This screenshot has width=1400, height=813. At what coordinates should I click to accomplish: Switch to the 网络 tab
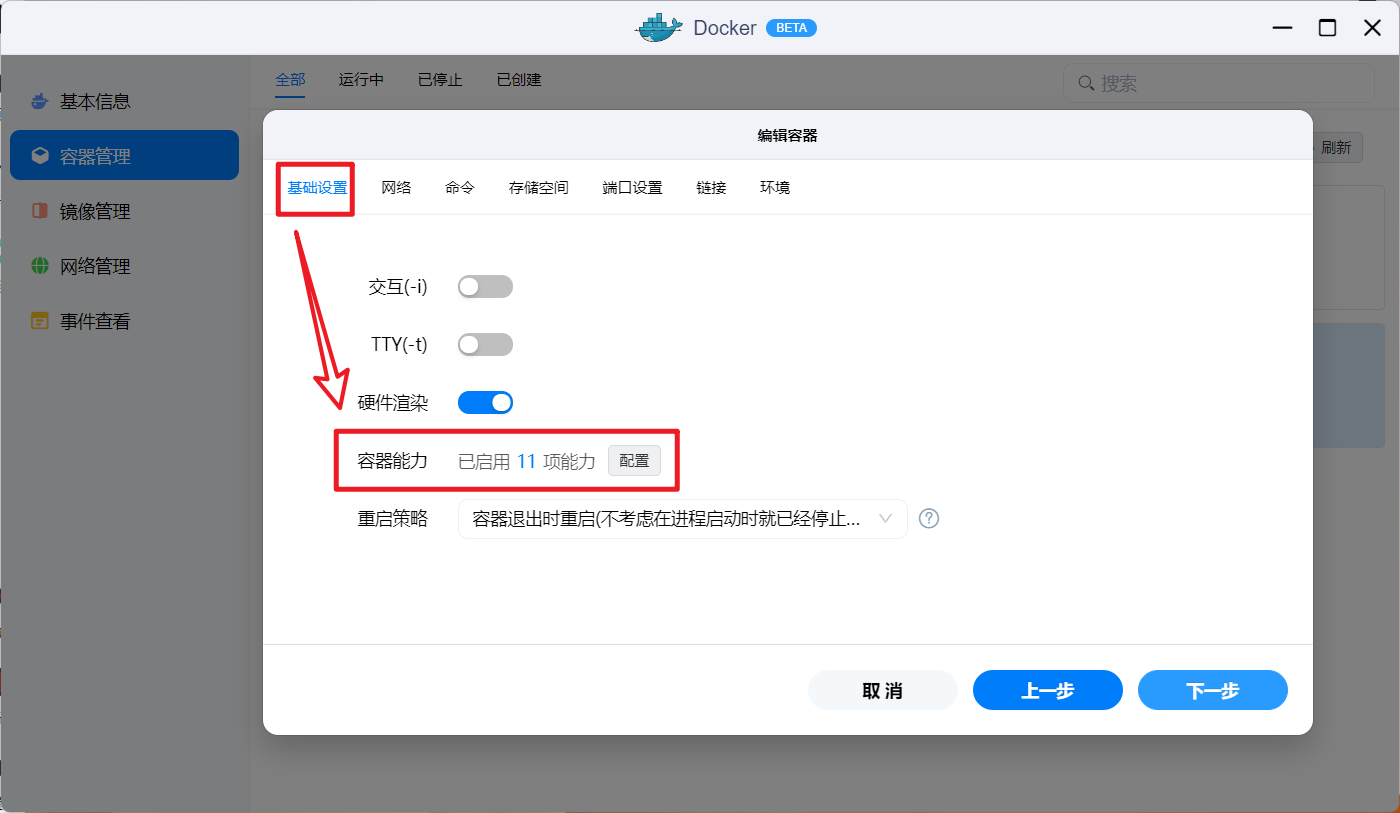(397, 187)
